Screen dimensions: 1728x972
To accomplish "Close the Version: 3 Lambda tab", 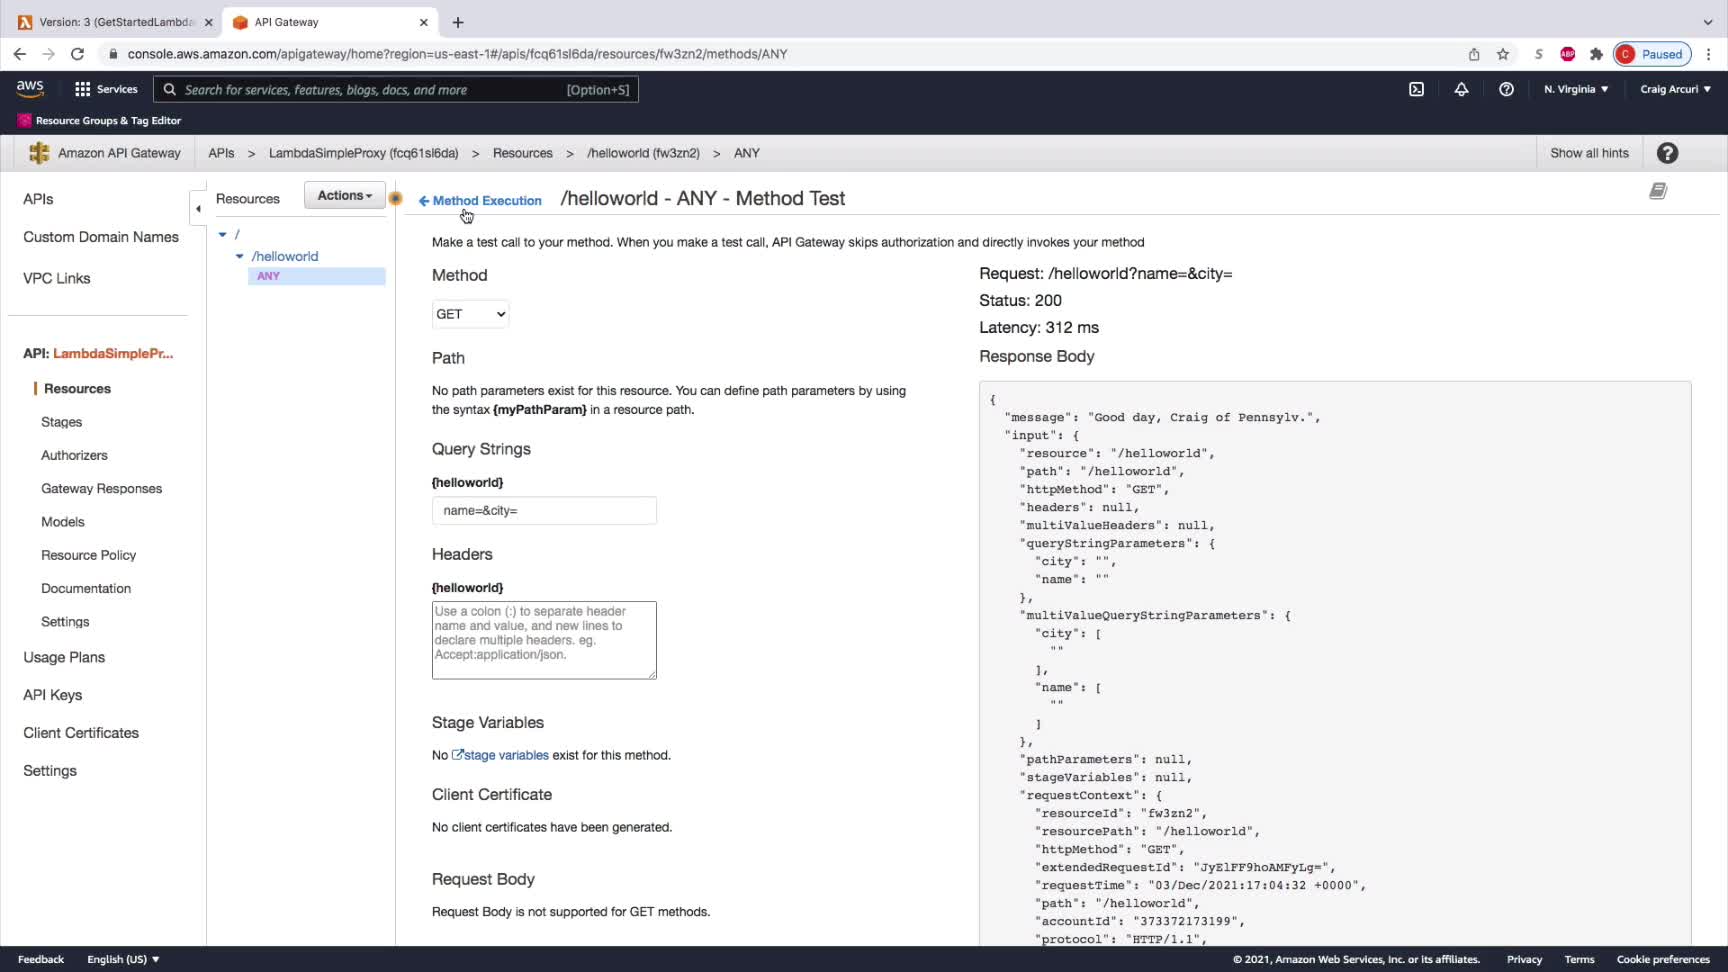I will pyautogui.click(x=209, y=22).
